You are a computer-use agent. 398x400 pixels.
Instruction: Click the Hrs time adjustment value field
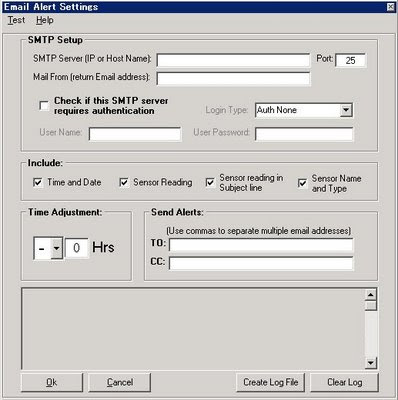[77, 248]
